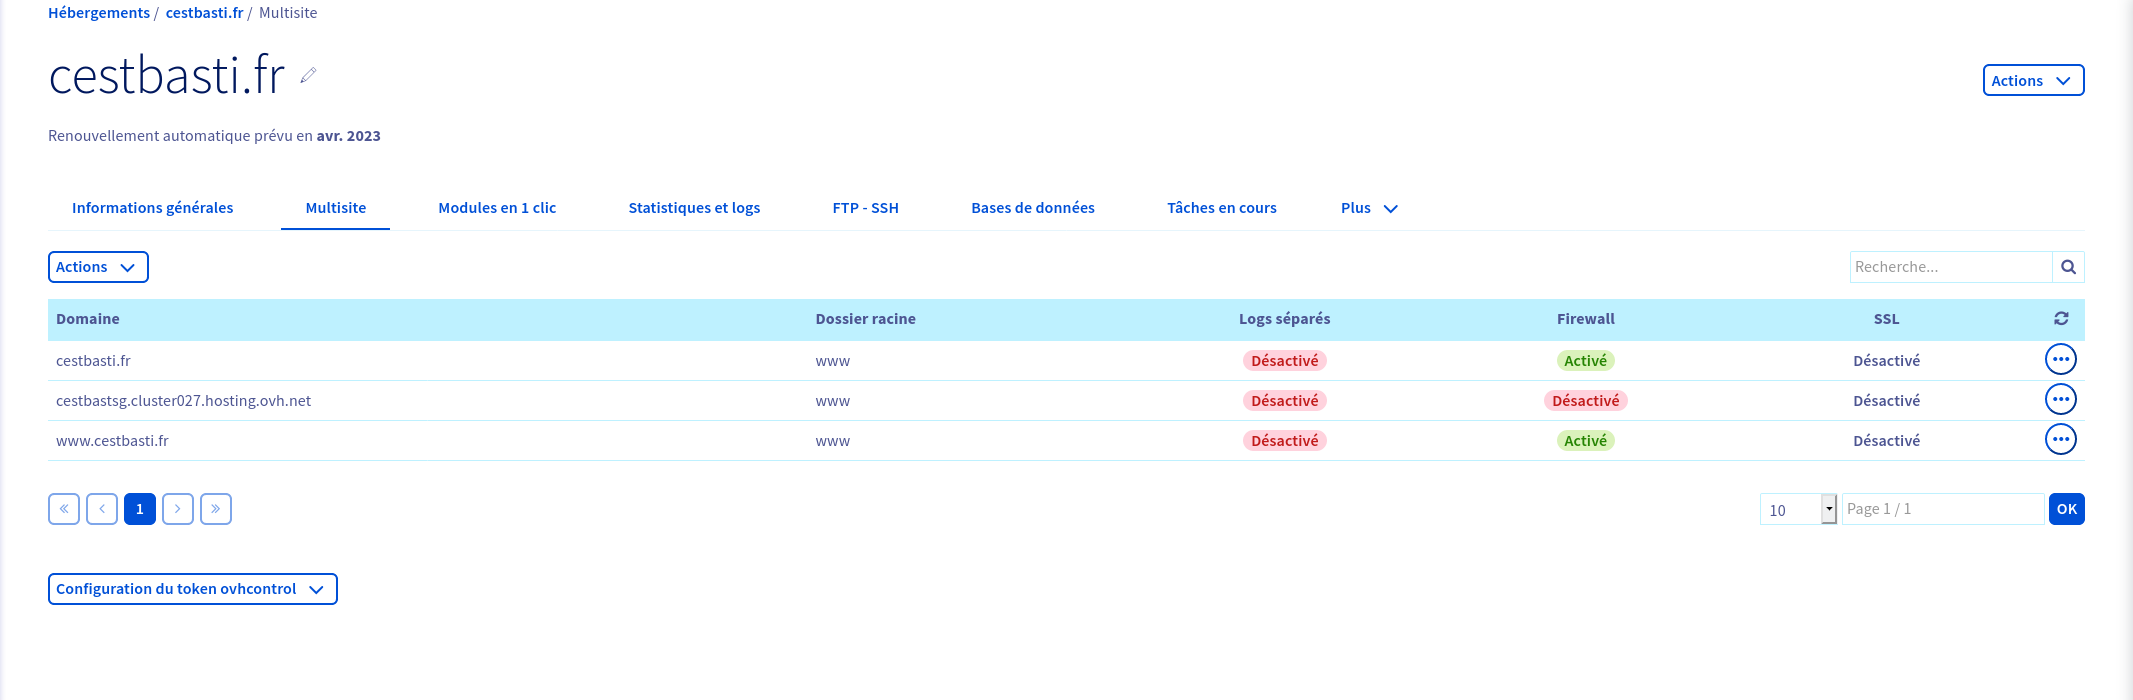The height and width of the screenshot is (700, 2133).
Task: Click the next page arrow
Action: coord(178,509)
